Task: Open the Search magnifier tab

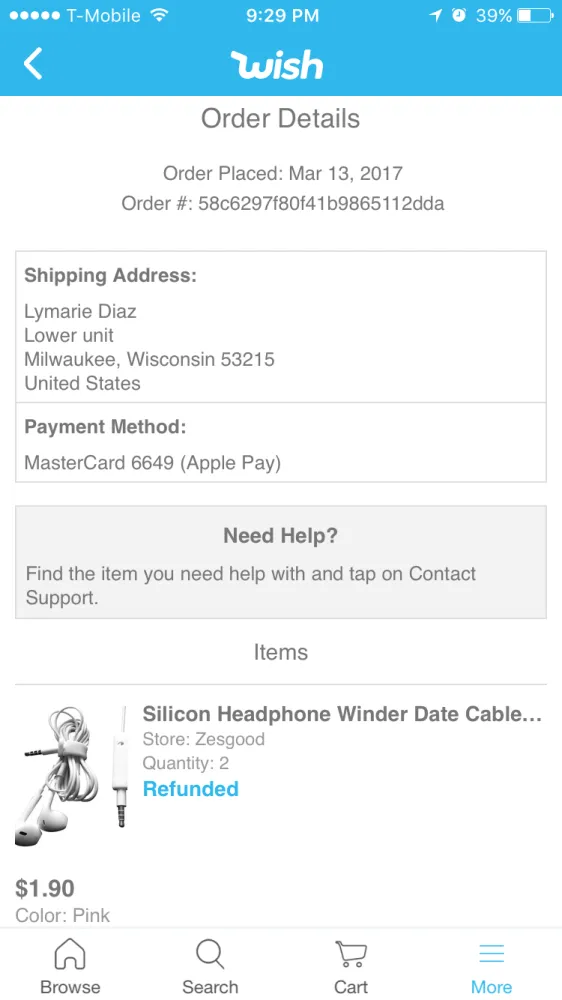Action: [210, 966]
